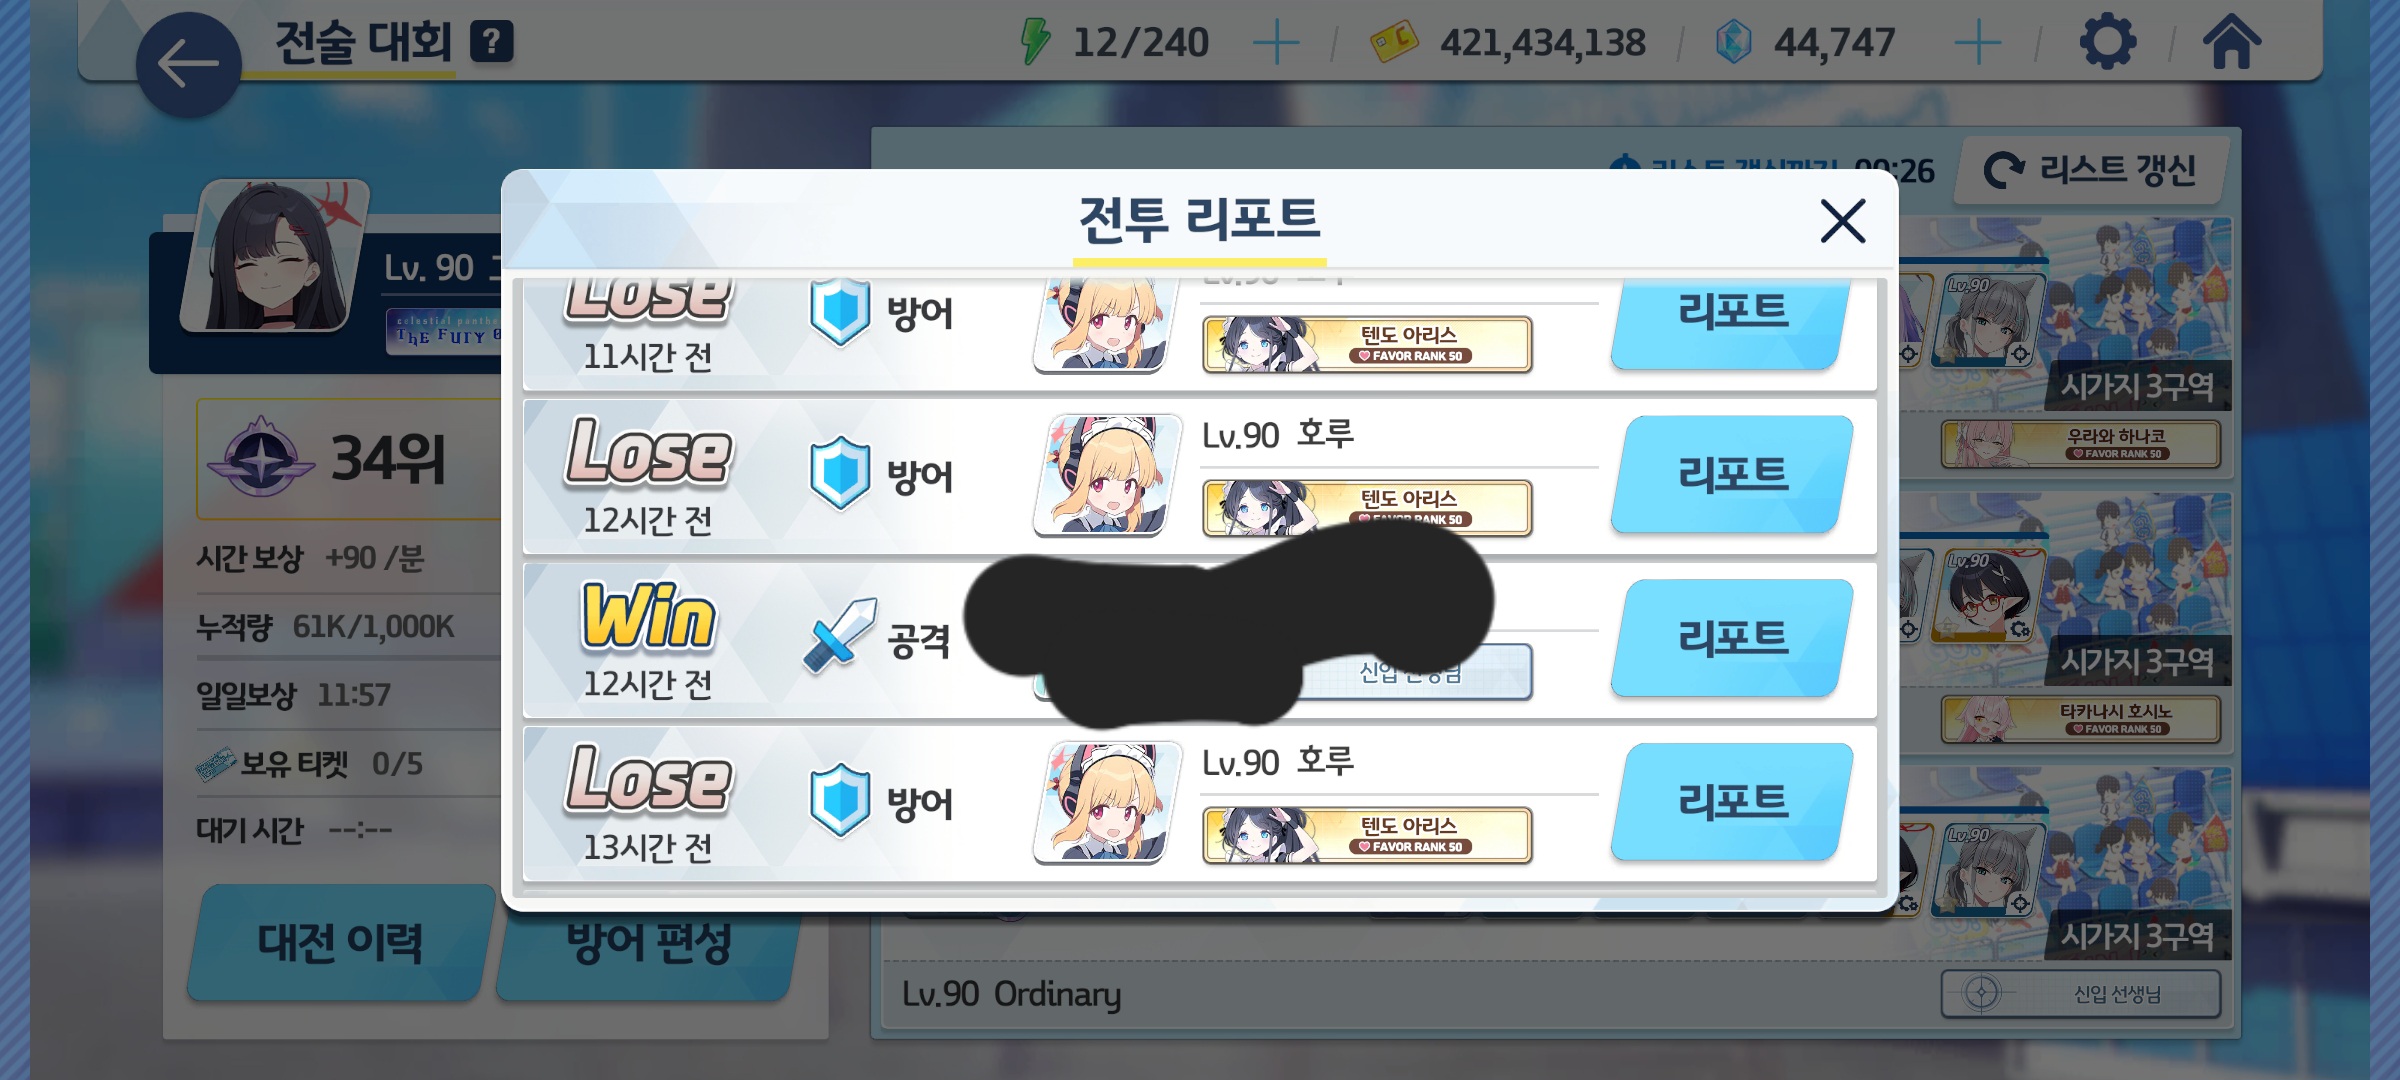This screenshot has width=2400, height=1080.
Task: Select the 34위 rank emblem
Action: click(261, 457)
